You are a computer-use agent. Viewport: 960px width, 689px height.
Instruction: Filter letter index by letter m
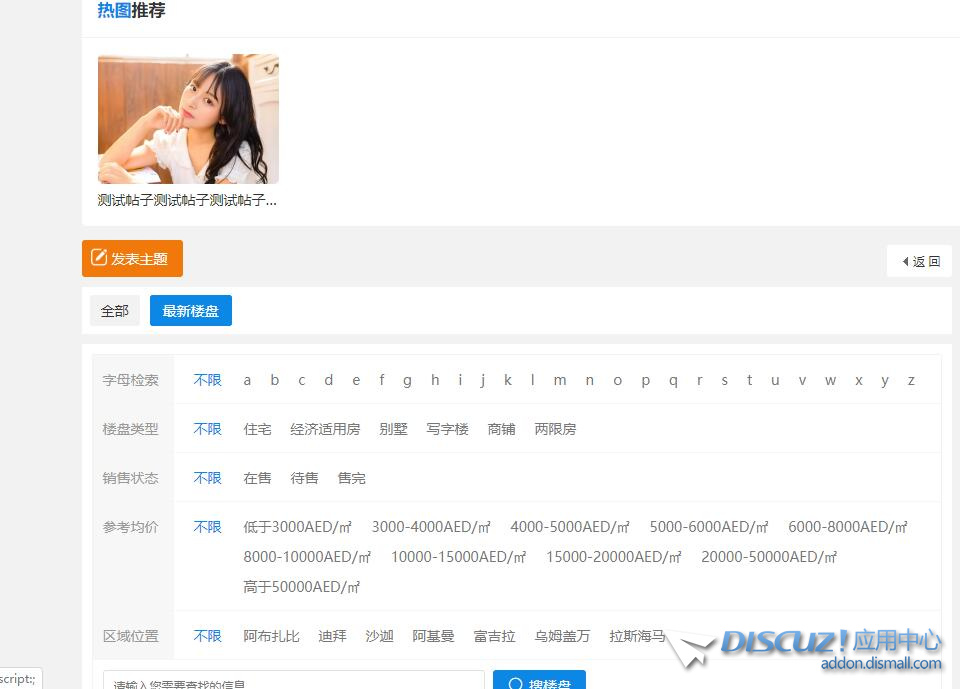560,380
